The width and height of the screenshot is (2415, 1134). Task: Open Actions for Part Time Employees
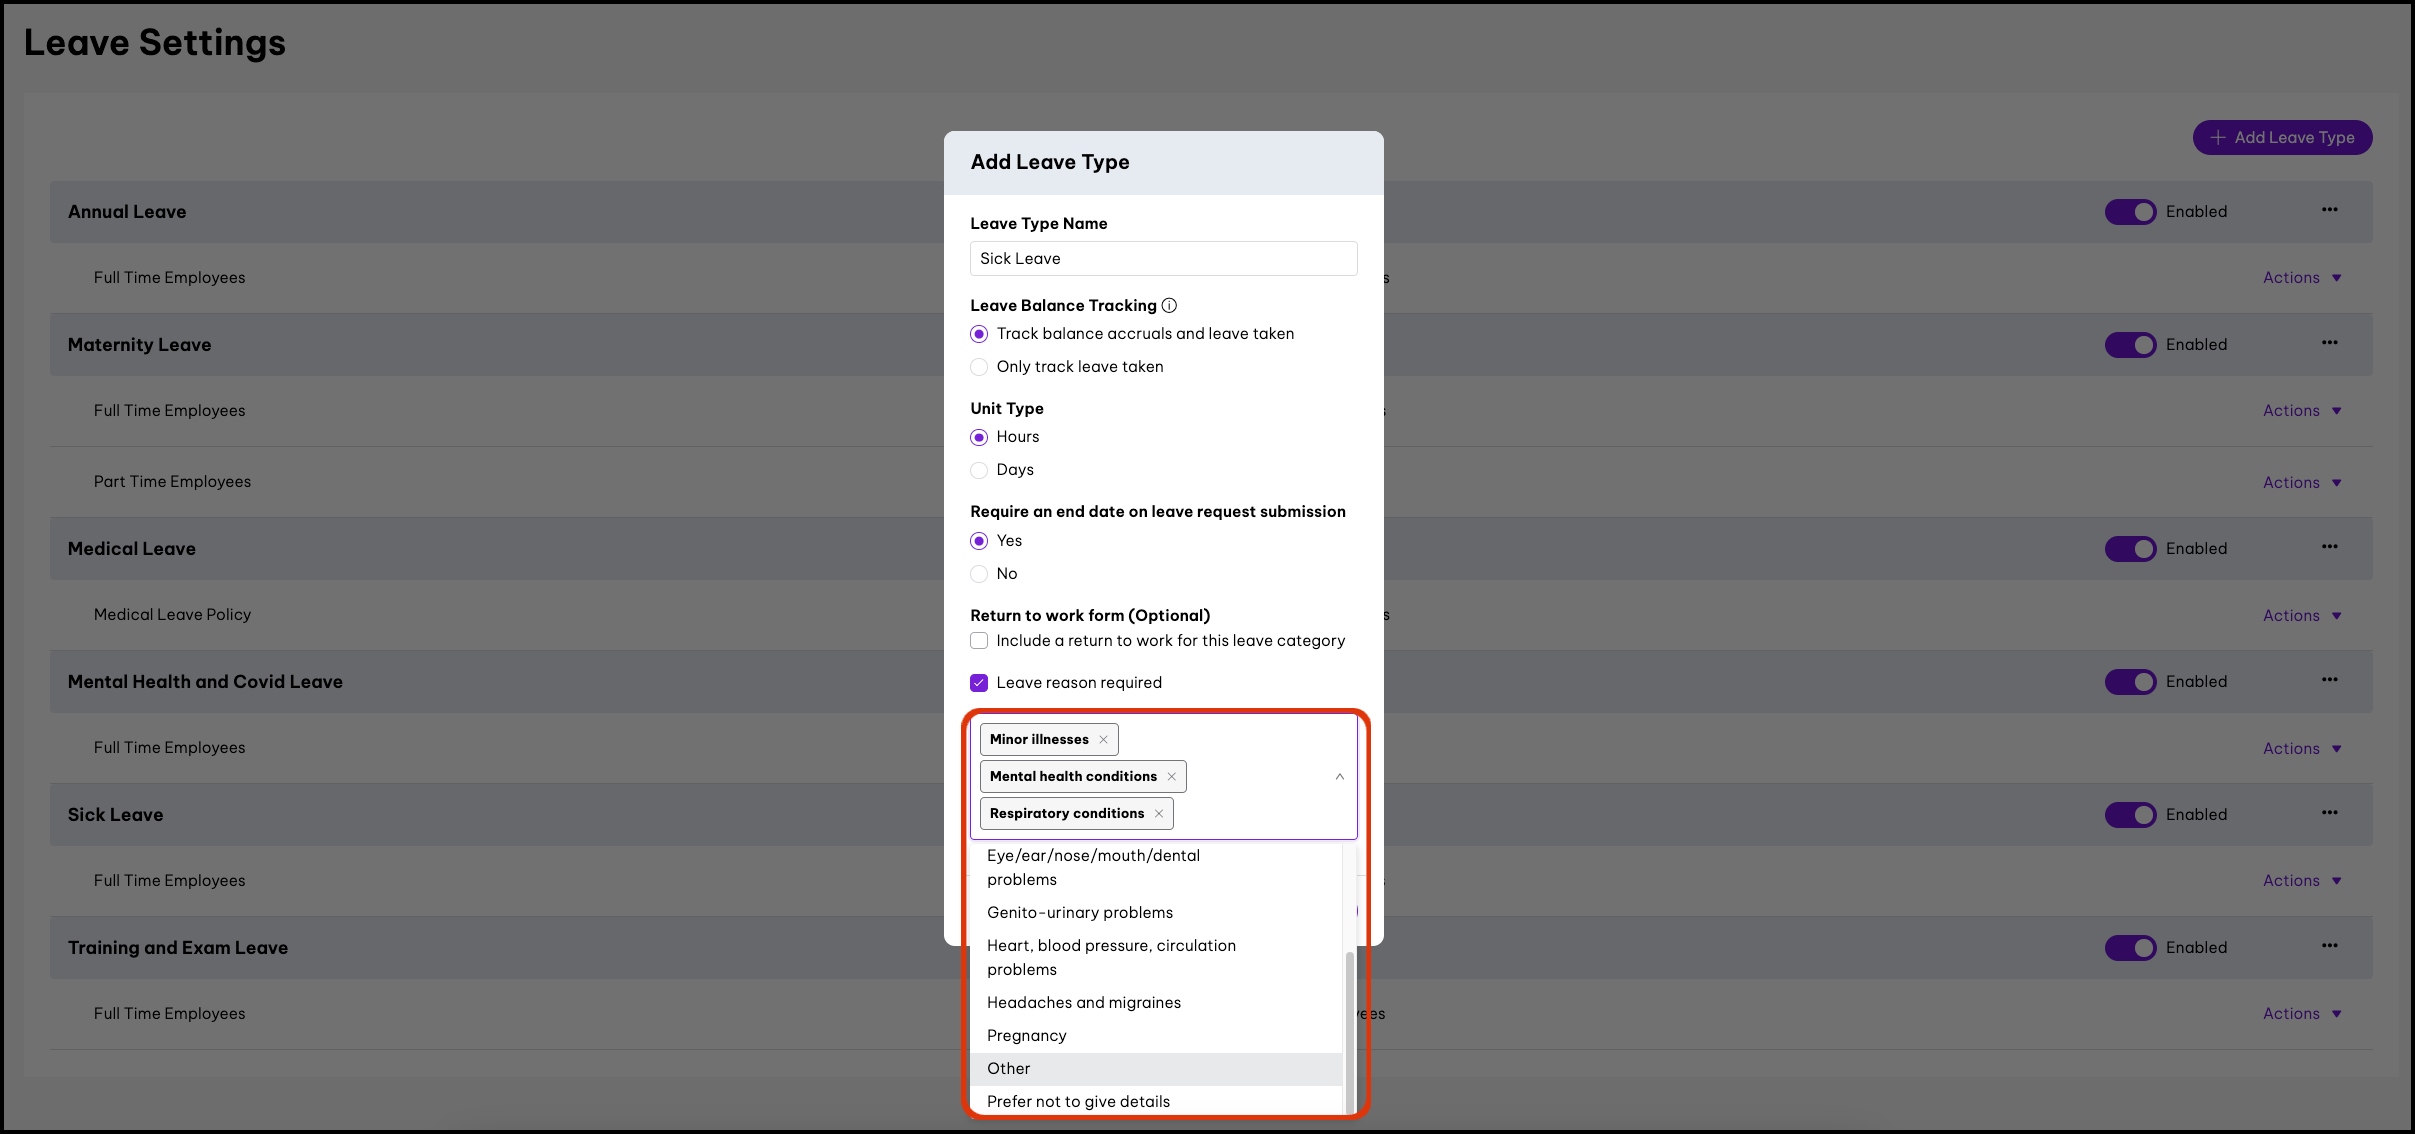pos(2301,483)
